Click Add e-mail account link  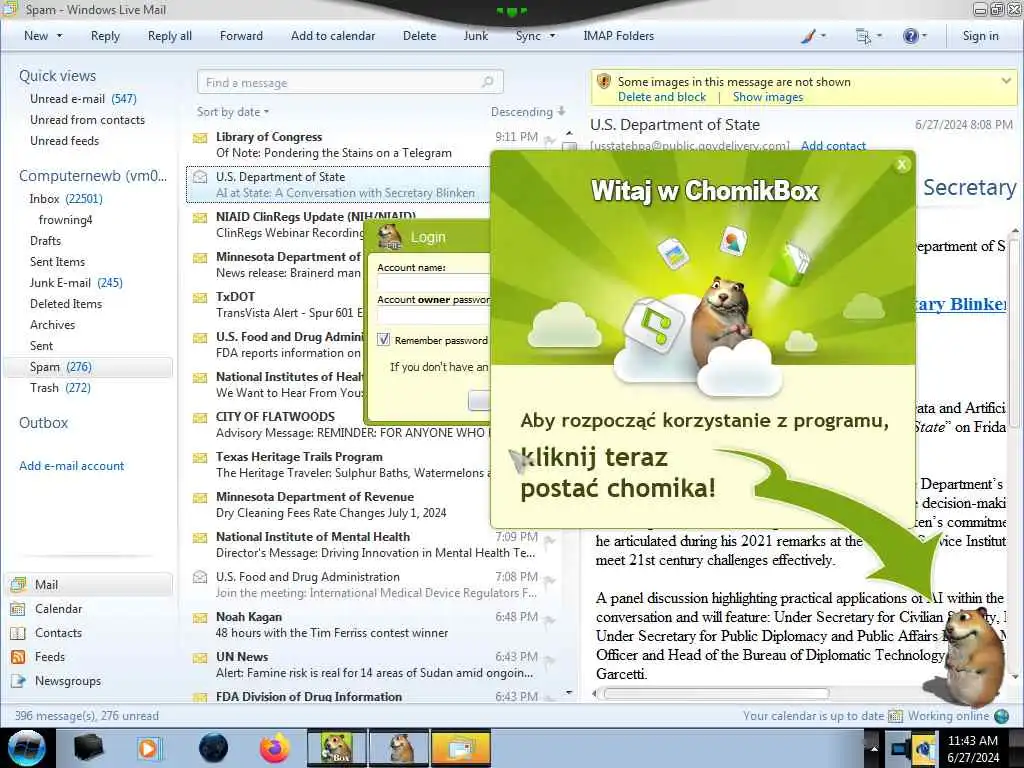[71, 466]
